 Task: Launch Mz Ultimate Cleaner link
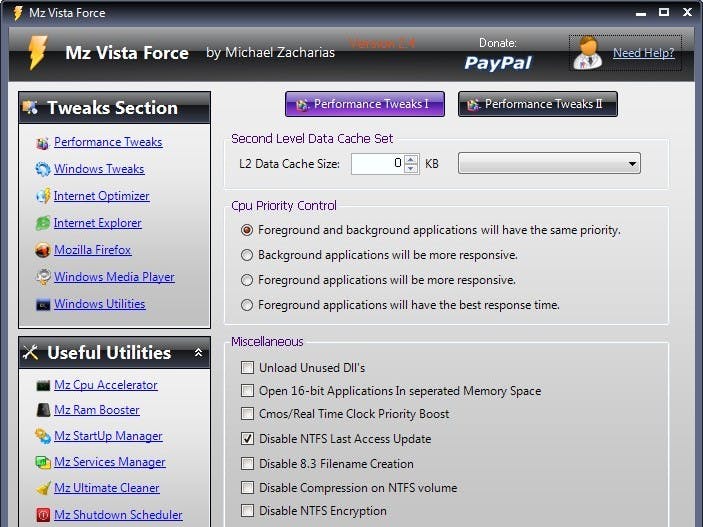click(107, 488)
